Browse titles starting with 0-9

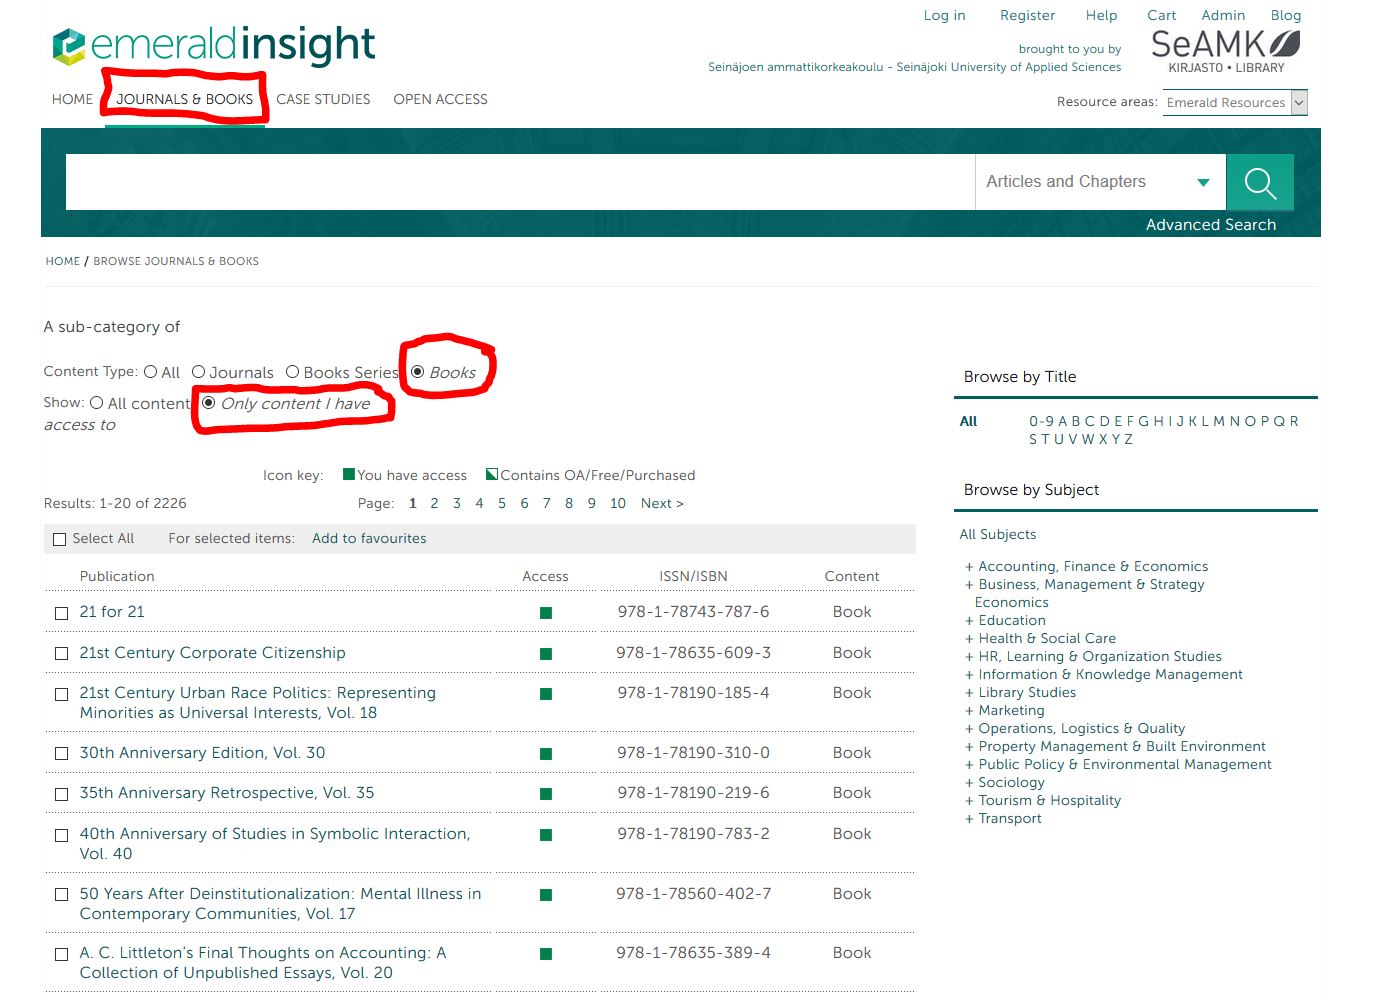point(1041,421)
